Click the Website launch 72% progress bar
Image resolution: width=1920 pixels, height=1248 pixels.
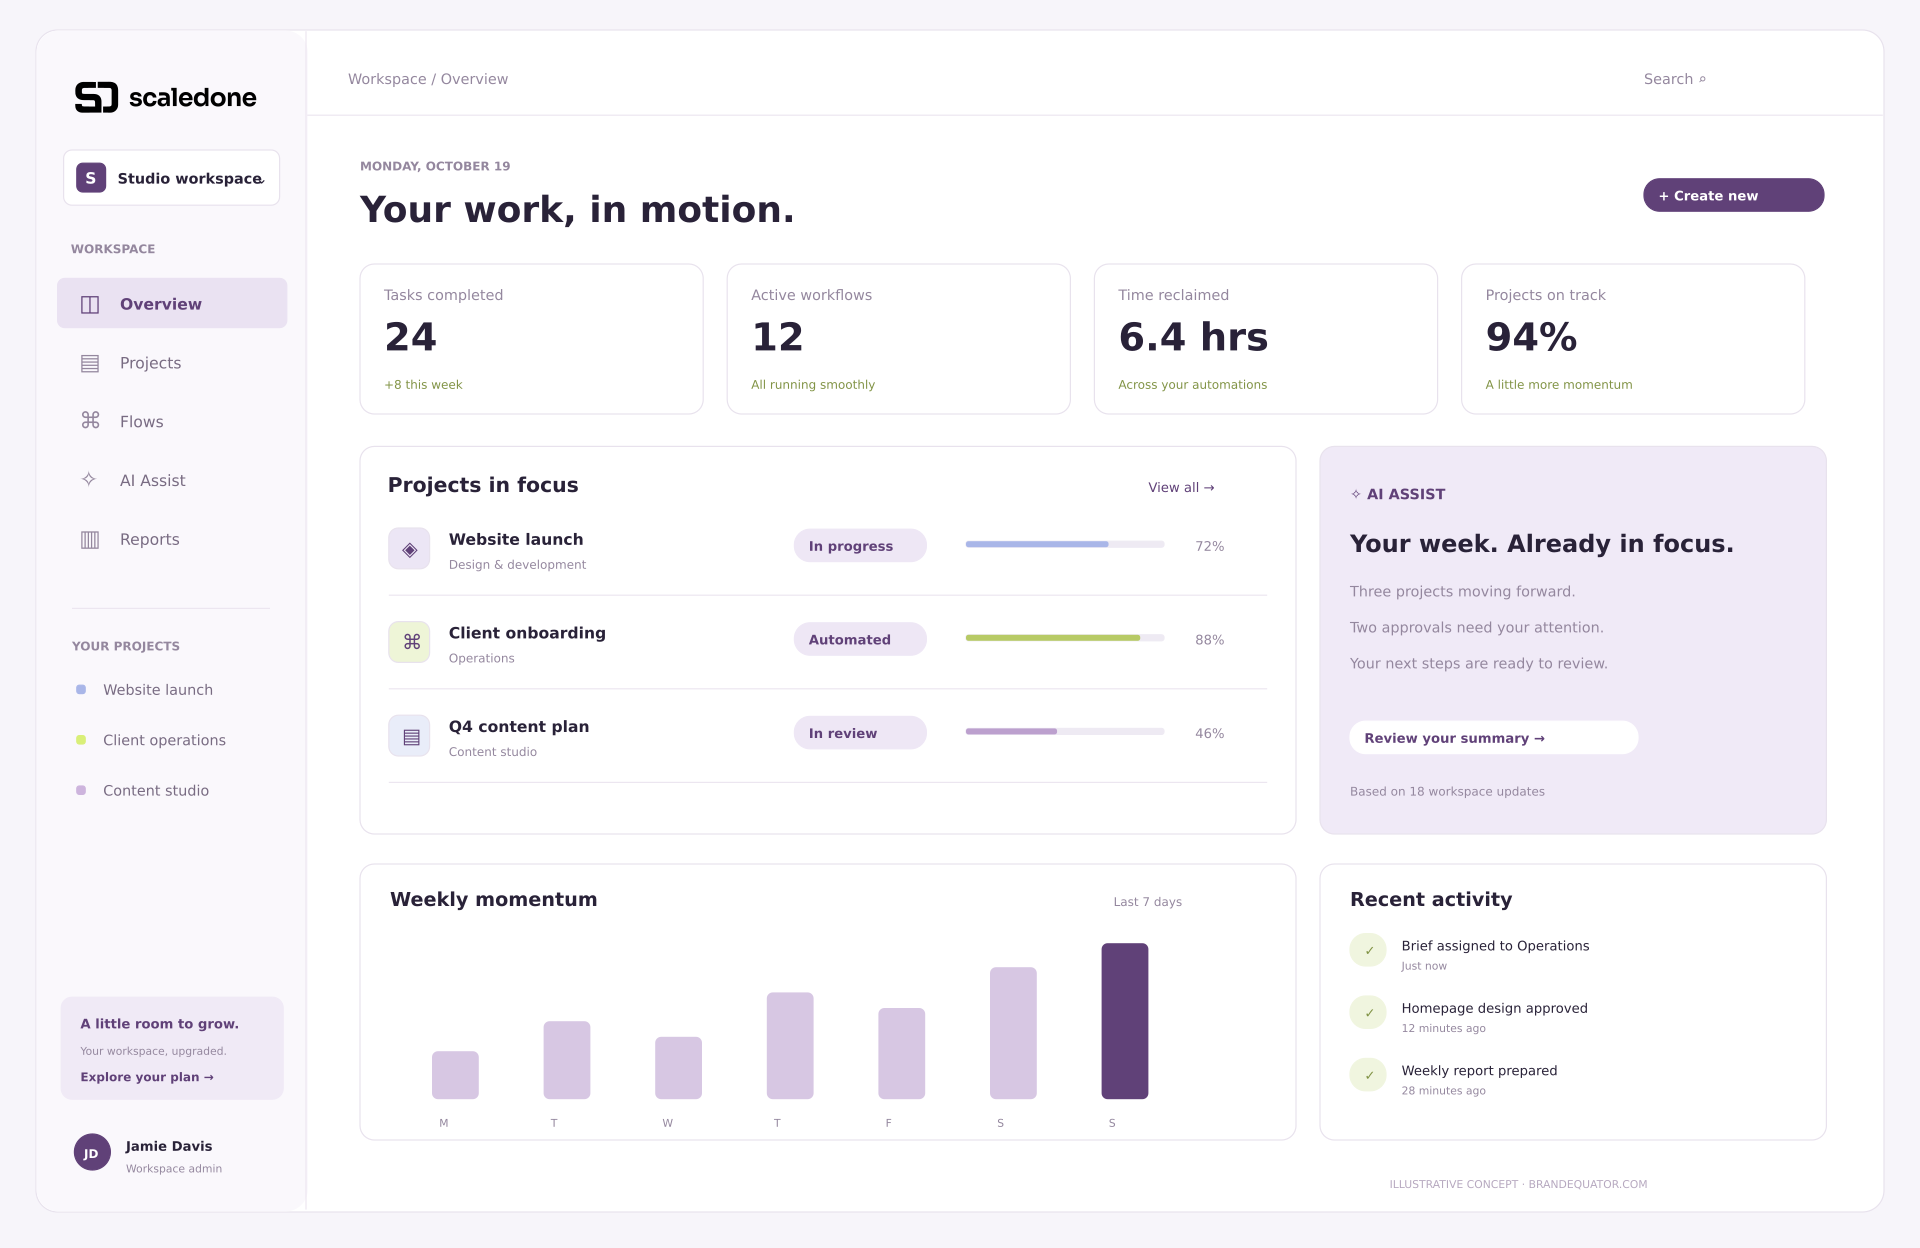pos(1065,544)
